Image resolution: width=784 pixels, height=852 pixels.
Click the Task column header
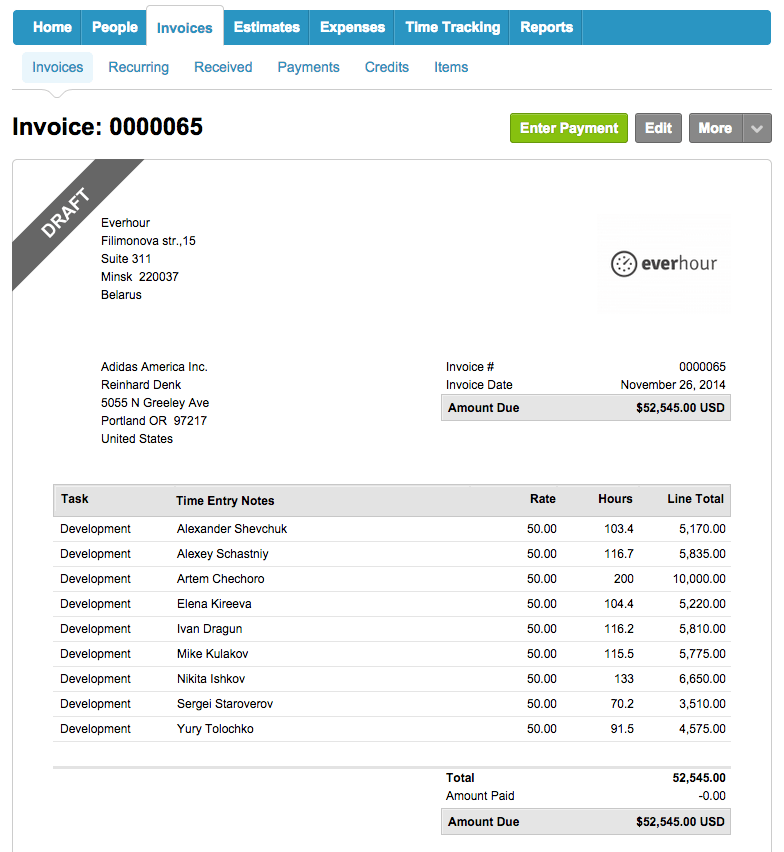tap(74, 499)
